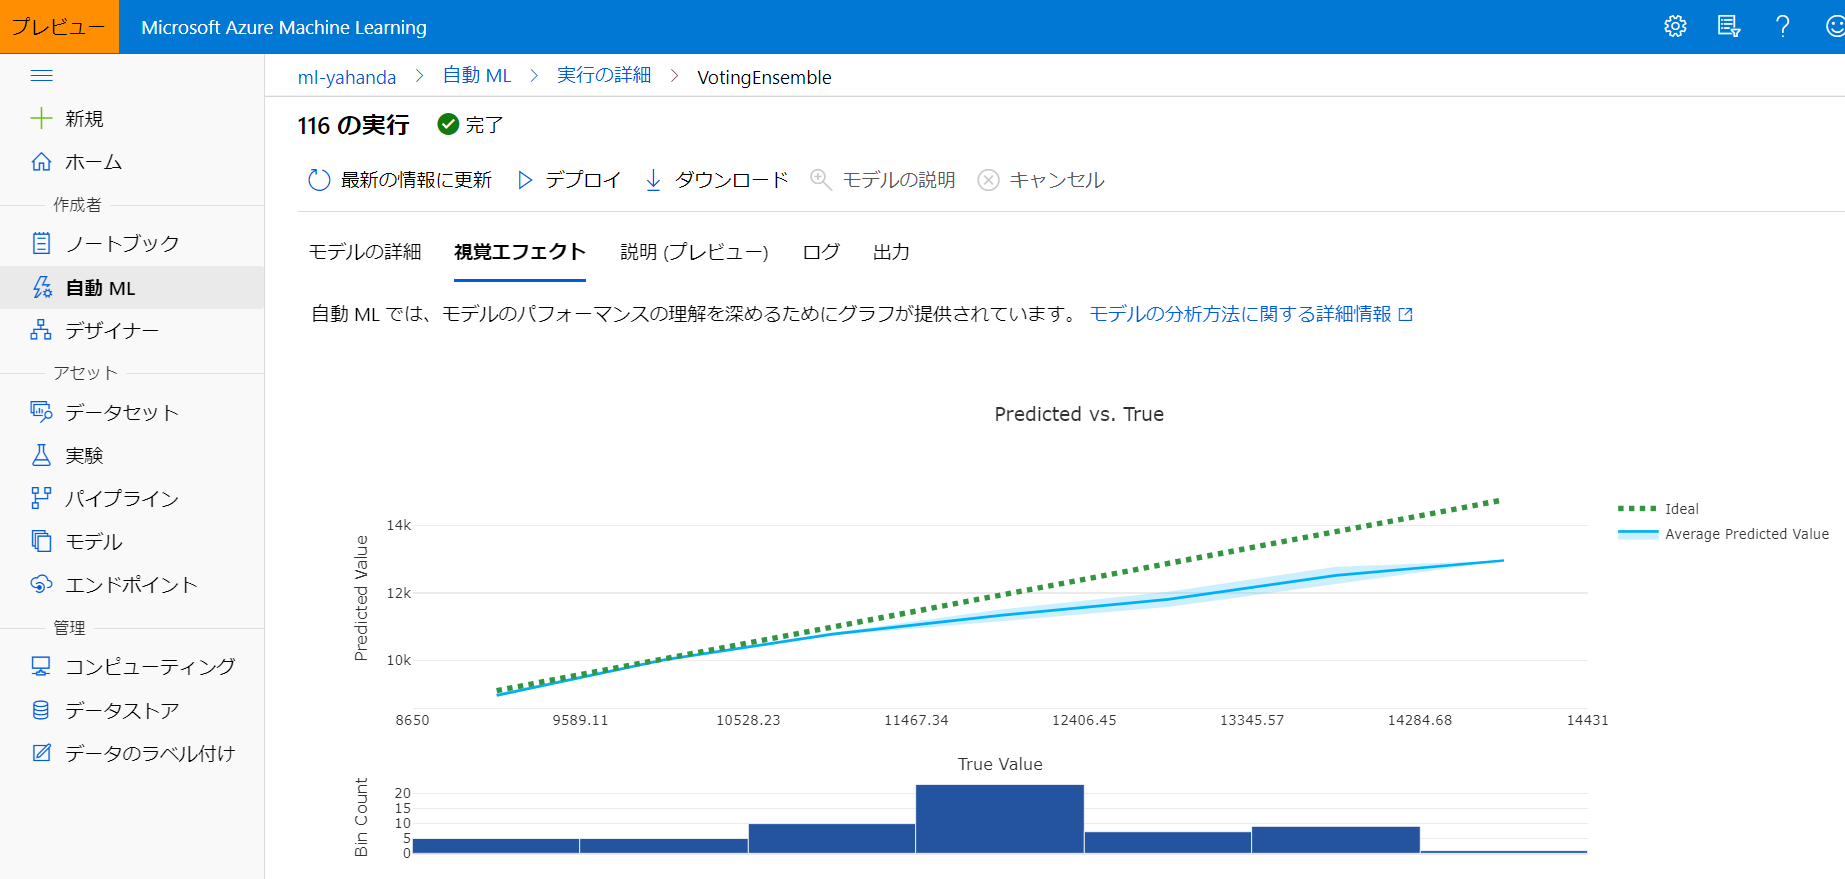Open the feedback survey icon in header
Screen dimensions: 1845x879
(1729, 27)
